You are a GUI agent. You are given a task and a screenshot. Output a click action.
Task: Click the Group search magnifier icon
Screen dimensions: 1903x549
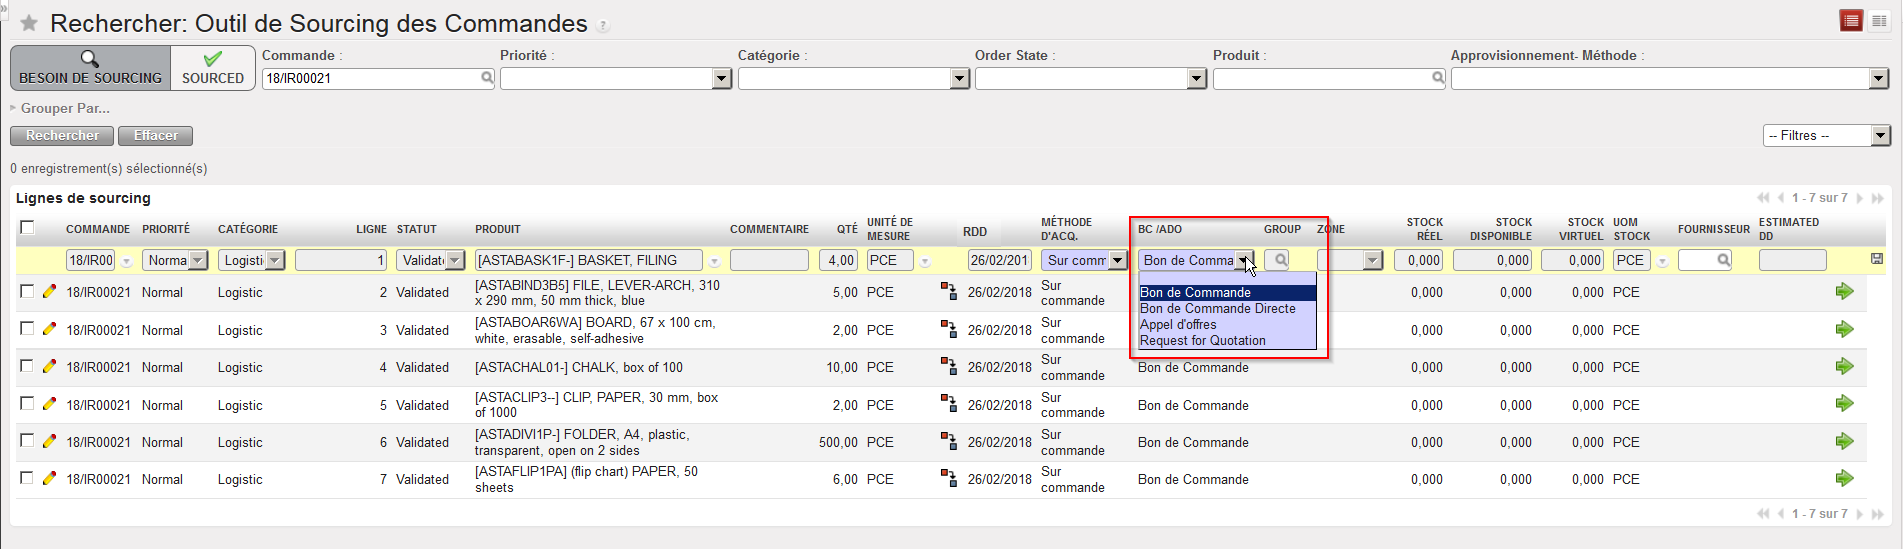coord(1277,260)
